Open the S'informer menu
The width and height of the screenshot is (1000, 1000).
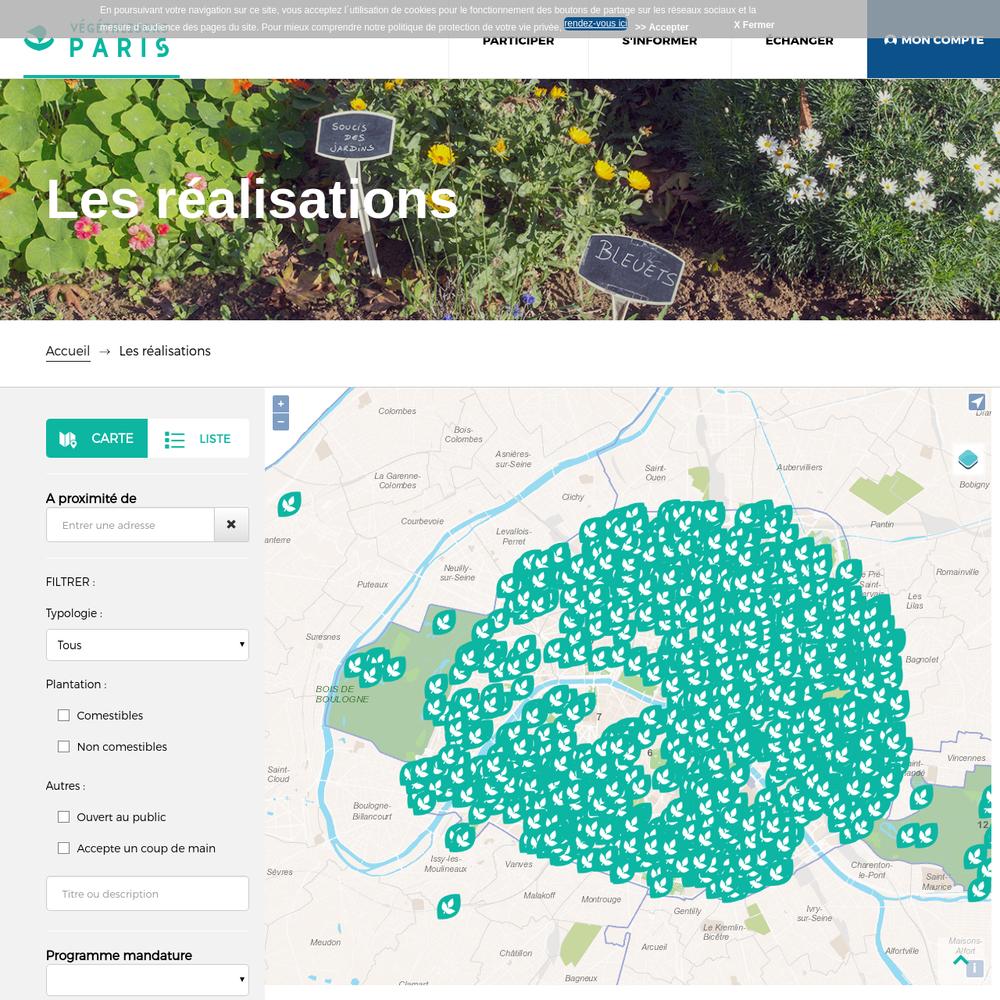tap(659, 41)
